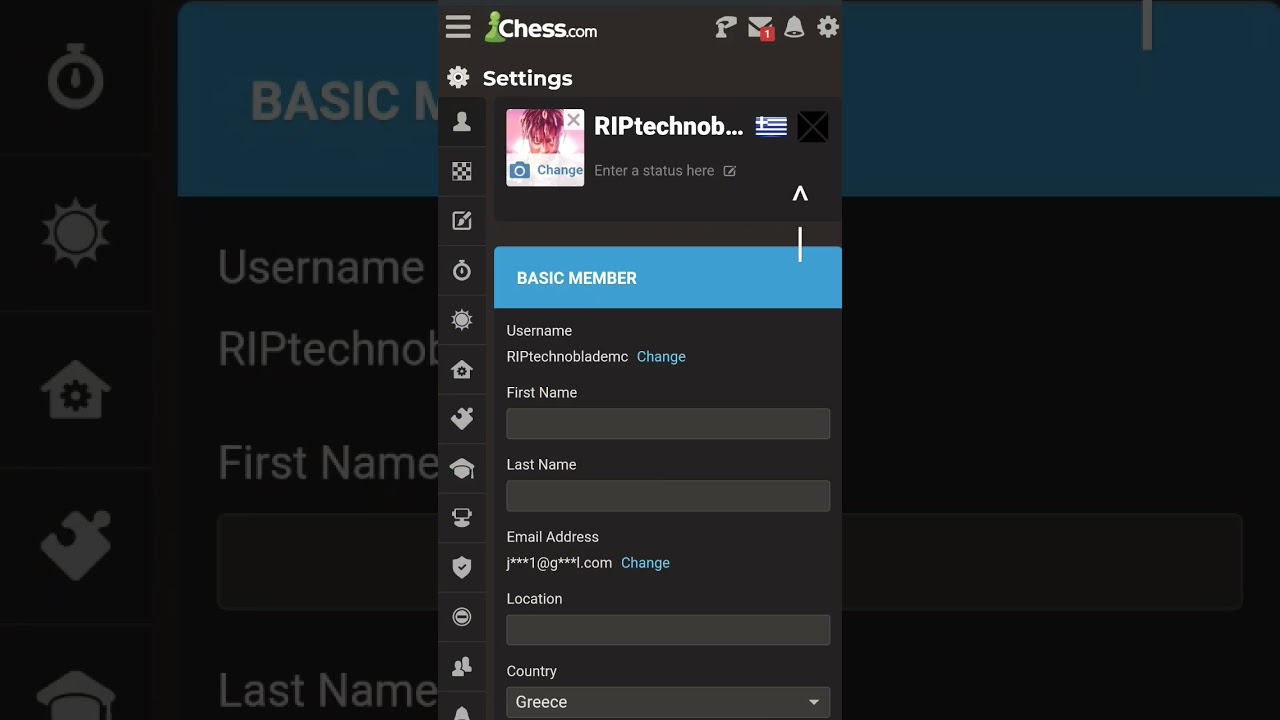Focus the Last Name input field
The height and width of the screenshot is (720, 1280).
point(668,496)
